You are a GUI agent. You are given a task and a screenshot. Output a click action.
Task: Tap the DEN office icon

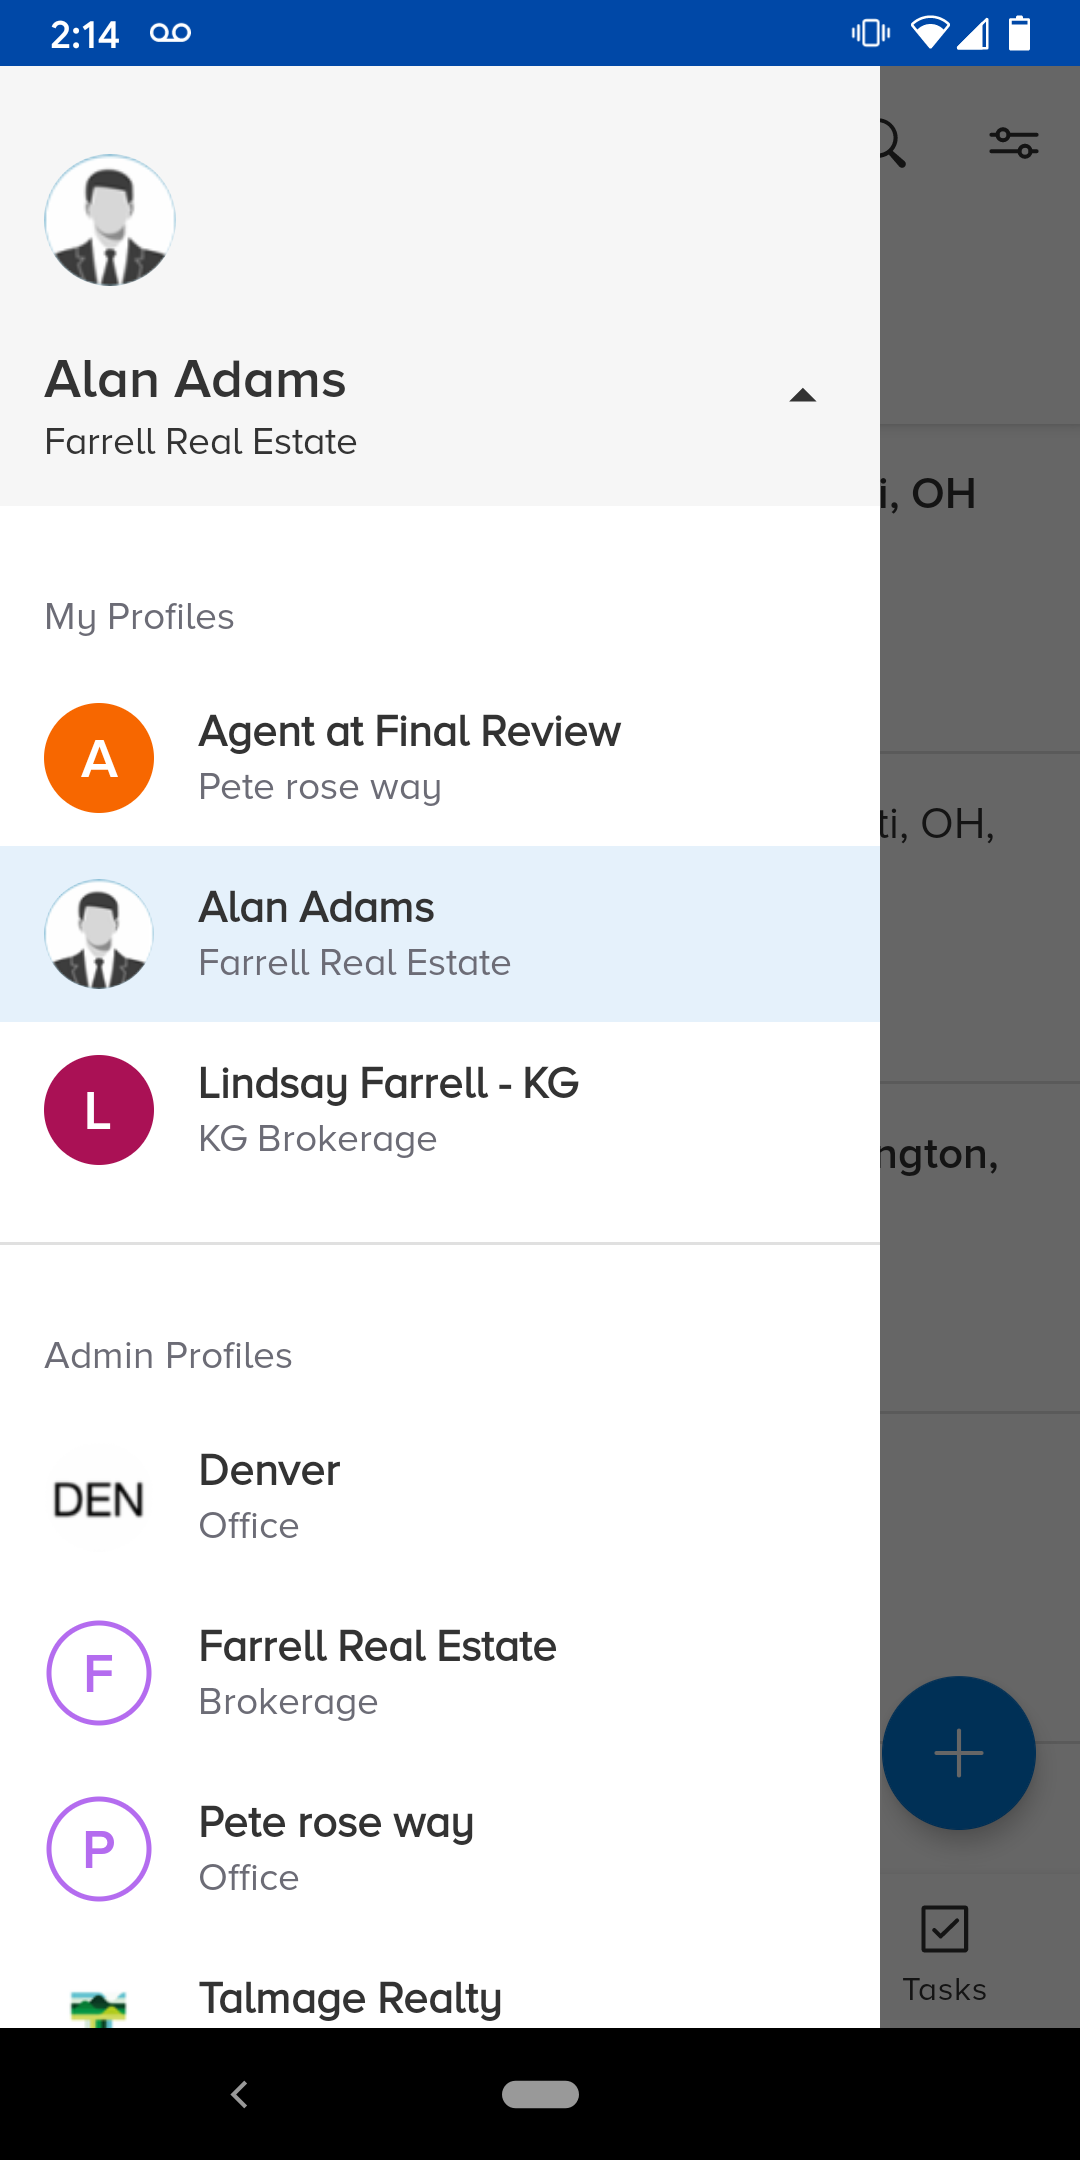pyautogui.click(x=98, y=1497)
